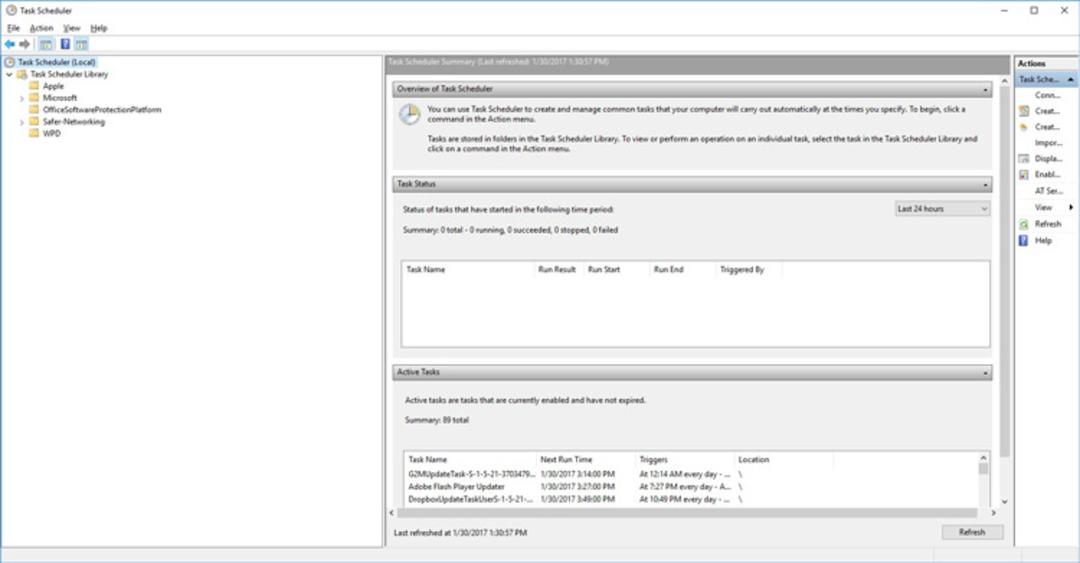Click the Back arrow toolbar icon

(x=10, y=44)
